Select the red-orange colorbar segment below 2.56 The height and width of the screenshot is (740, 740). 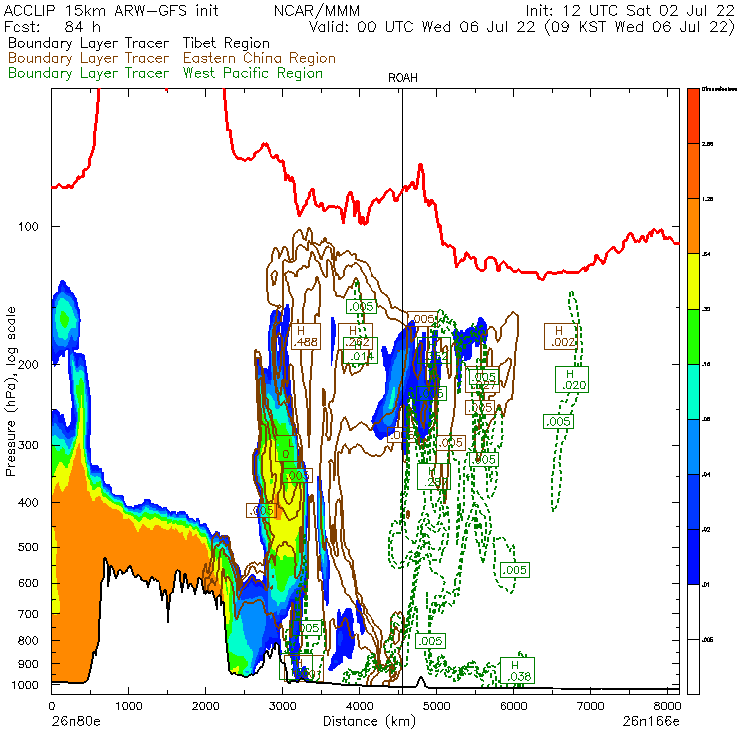693,171
